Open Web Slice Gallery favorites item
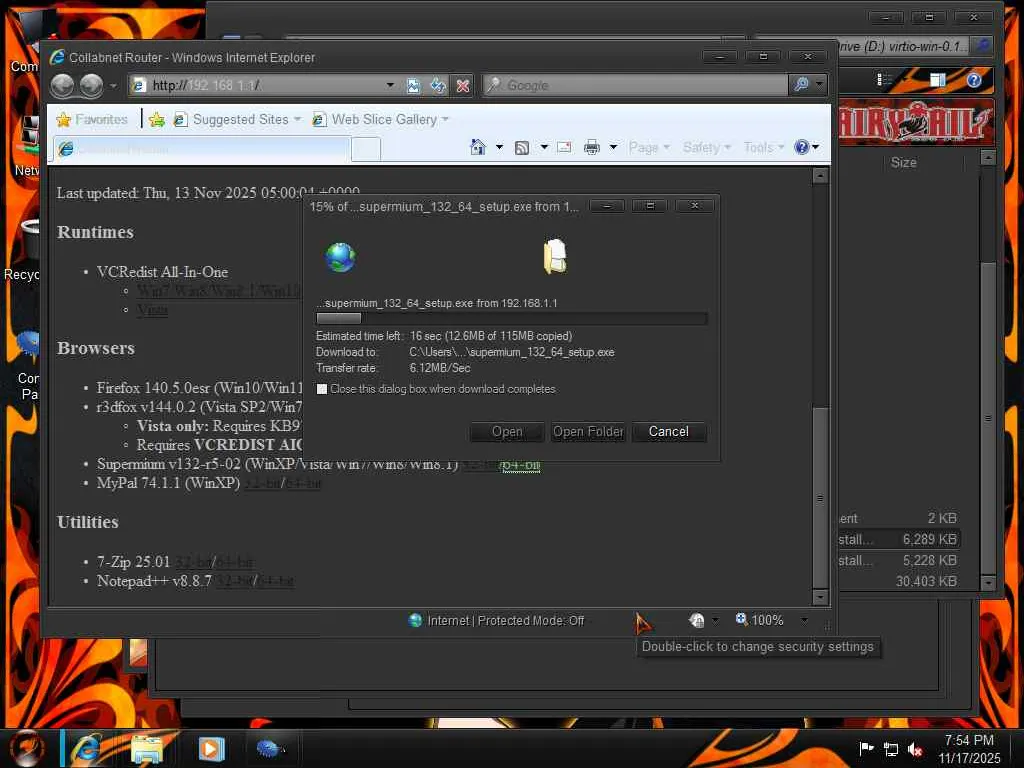1024x768 pixels. coord(381,120)
